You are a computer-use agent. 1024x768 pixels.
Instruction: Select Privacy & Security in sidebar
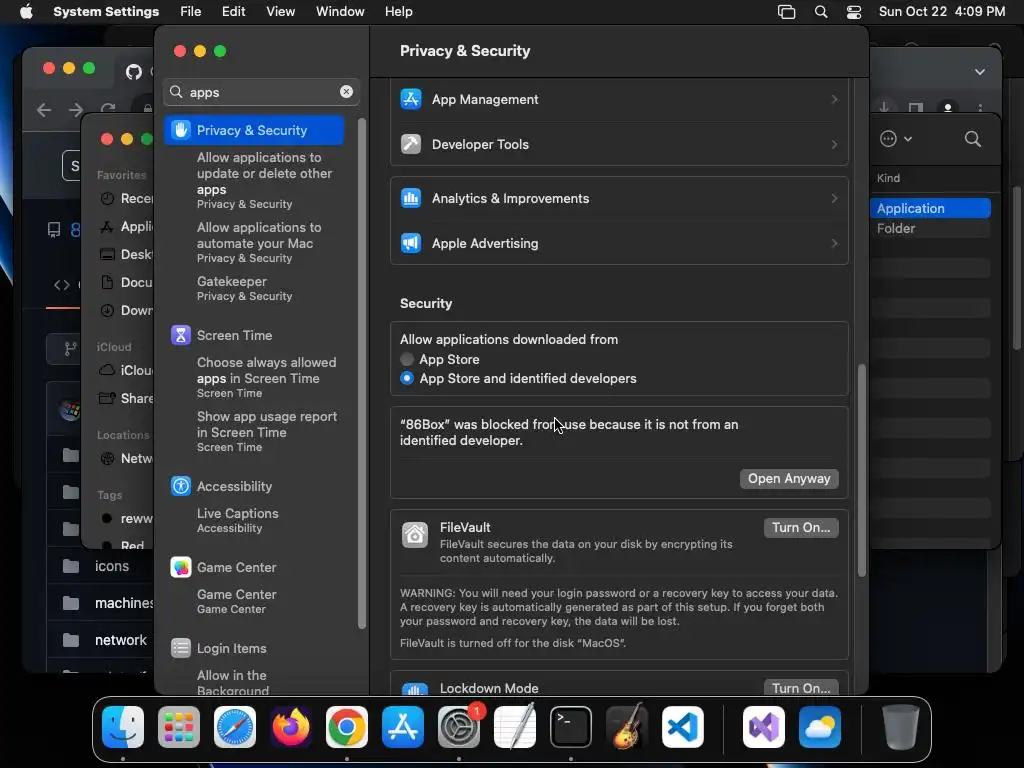tap(255, 130)
